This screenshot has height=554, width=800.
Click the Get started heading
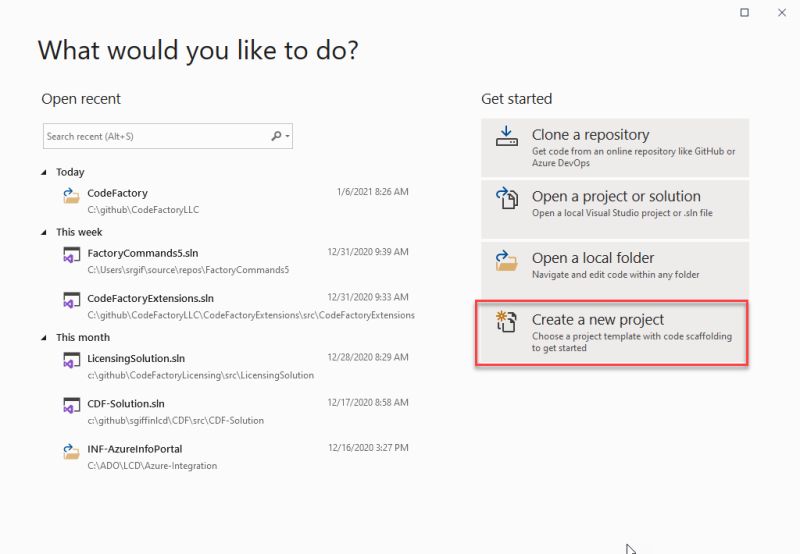coord(516,98)
